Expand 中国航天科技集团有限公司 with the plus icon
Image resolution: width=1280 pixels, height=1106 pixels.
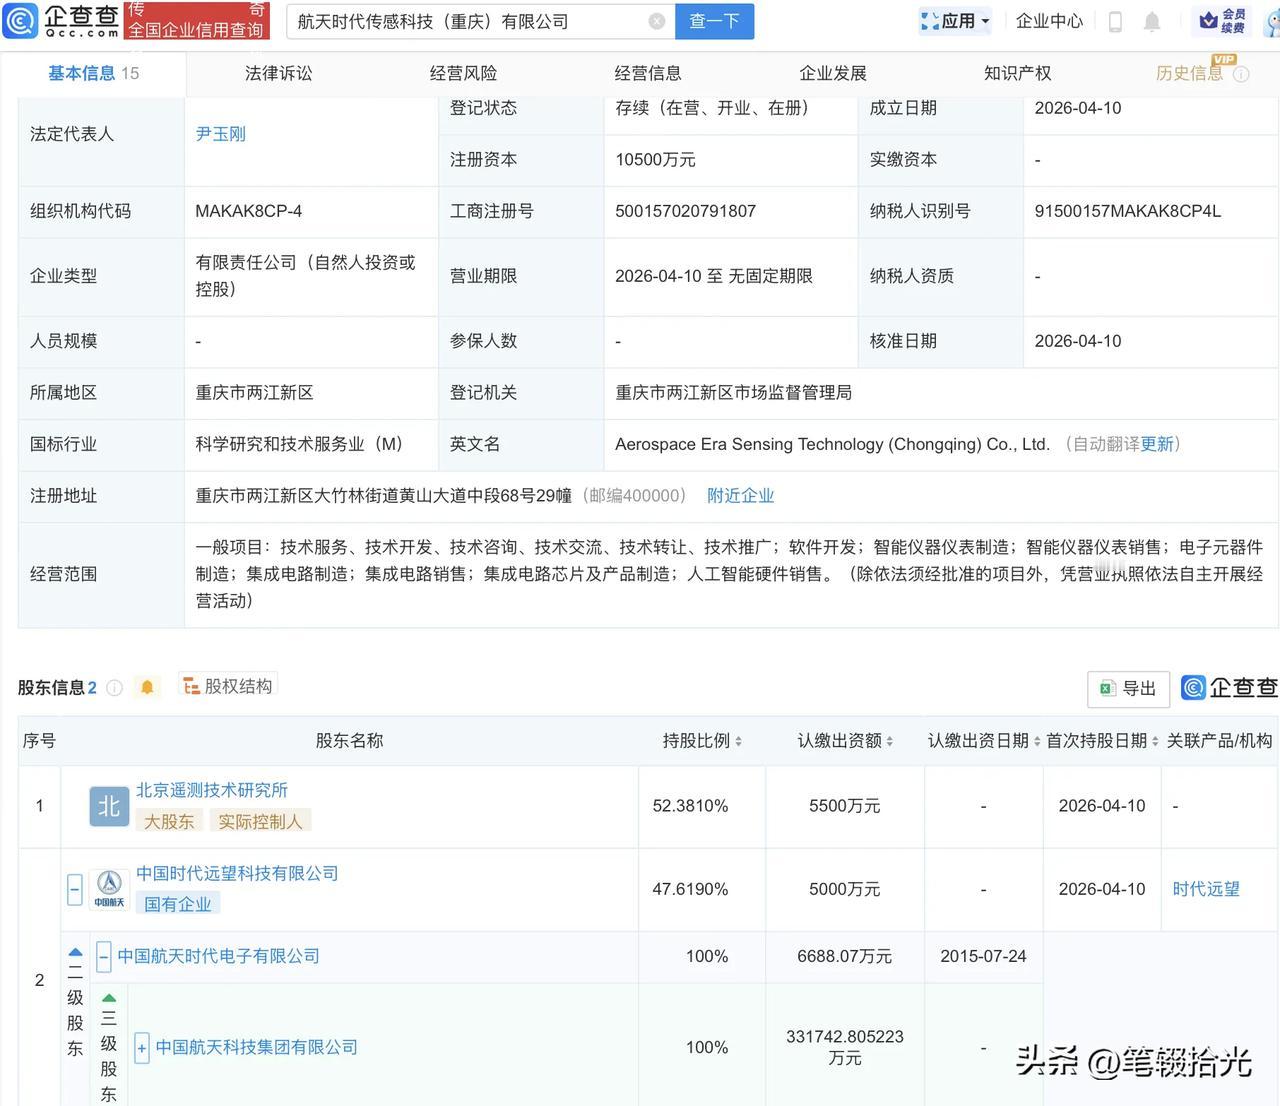click(141, 1048)
